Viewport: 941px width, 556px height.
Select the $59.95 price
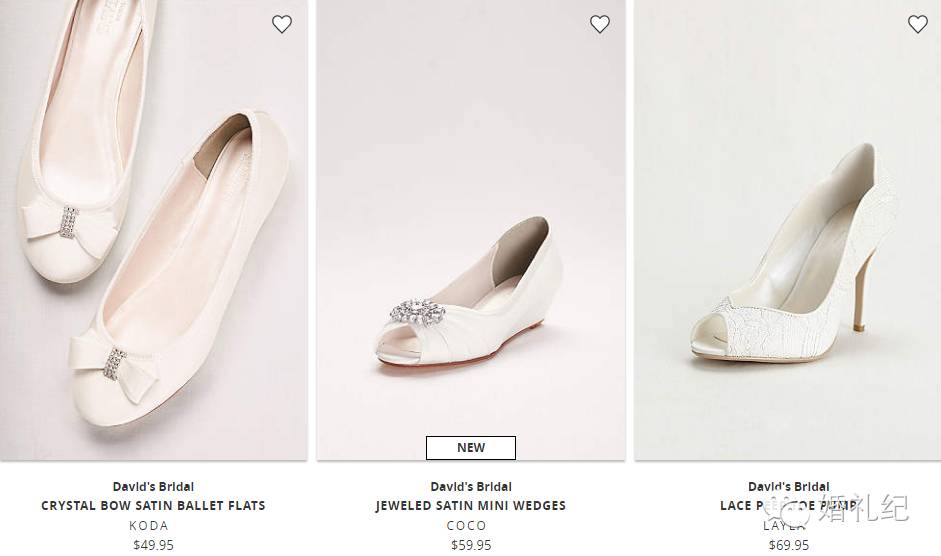(470, 545)
